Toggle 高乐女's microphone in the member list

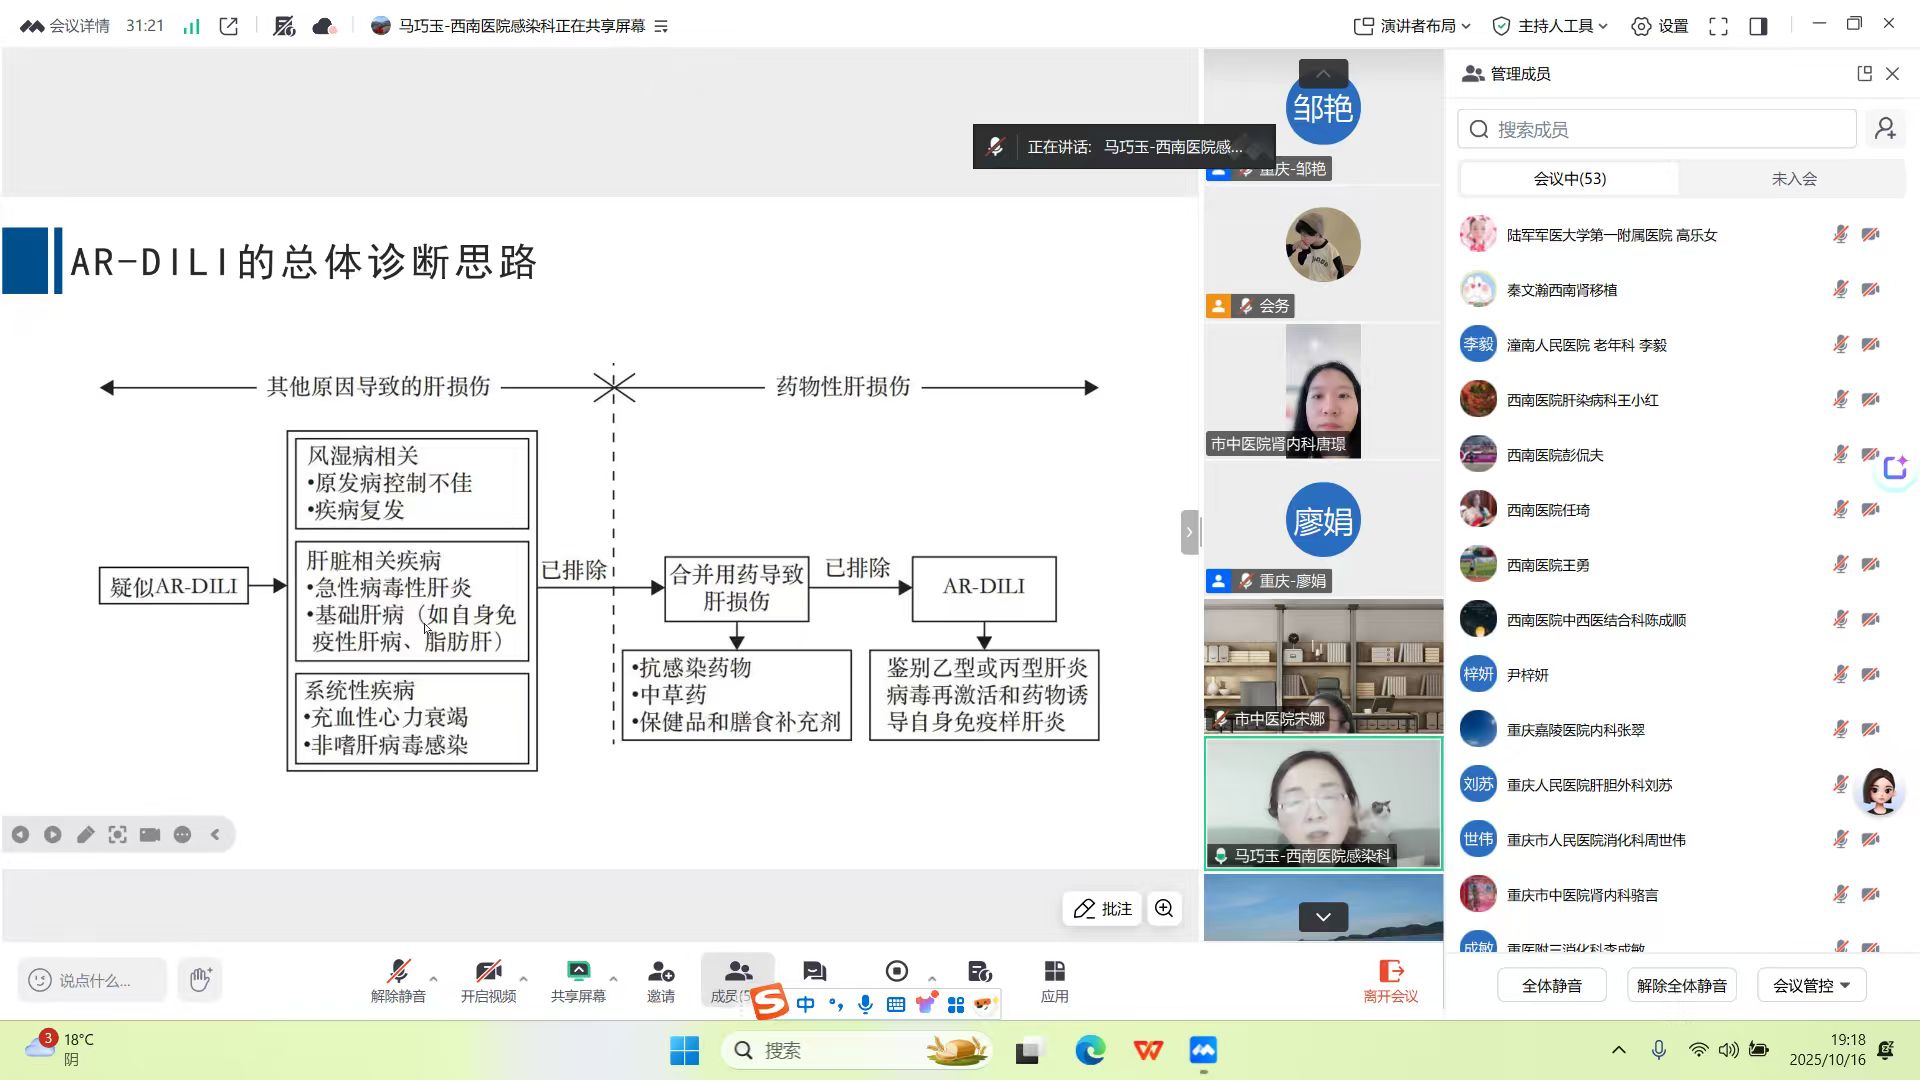(1840, 234)
